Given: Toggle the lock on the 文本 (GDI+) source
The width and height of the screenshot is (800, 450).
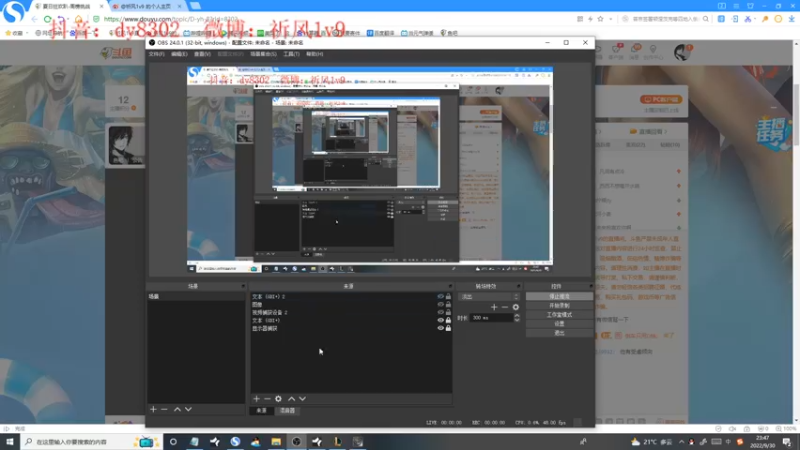Looking at the screenshot, I should tap(448, 320).
